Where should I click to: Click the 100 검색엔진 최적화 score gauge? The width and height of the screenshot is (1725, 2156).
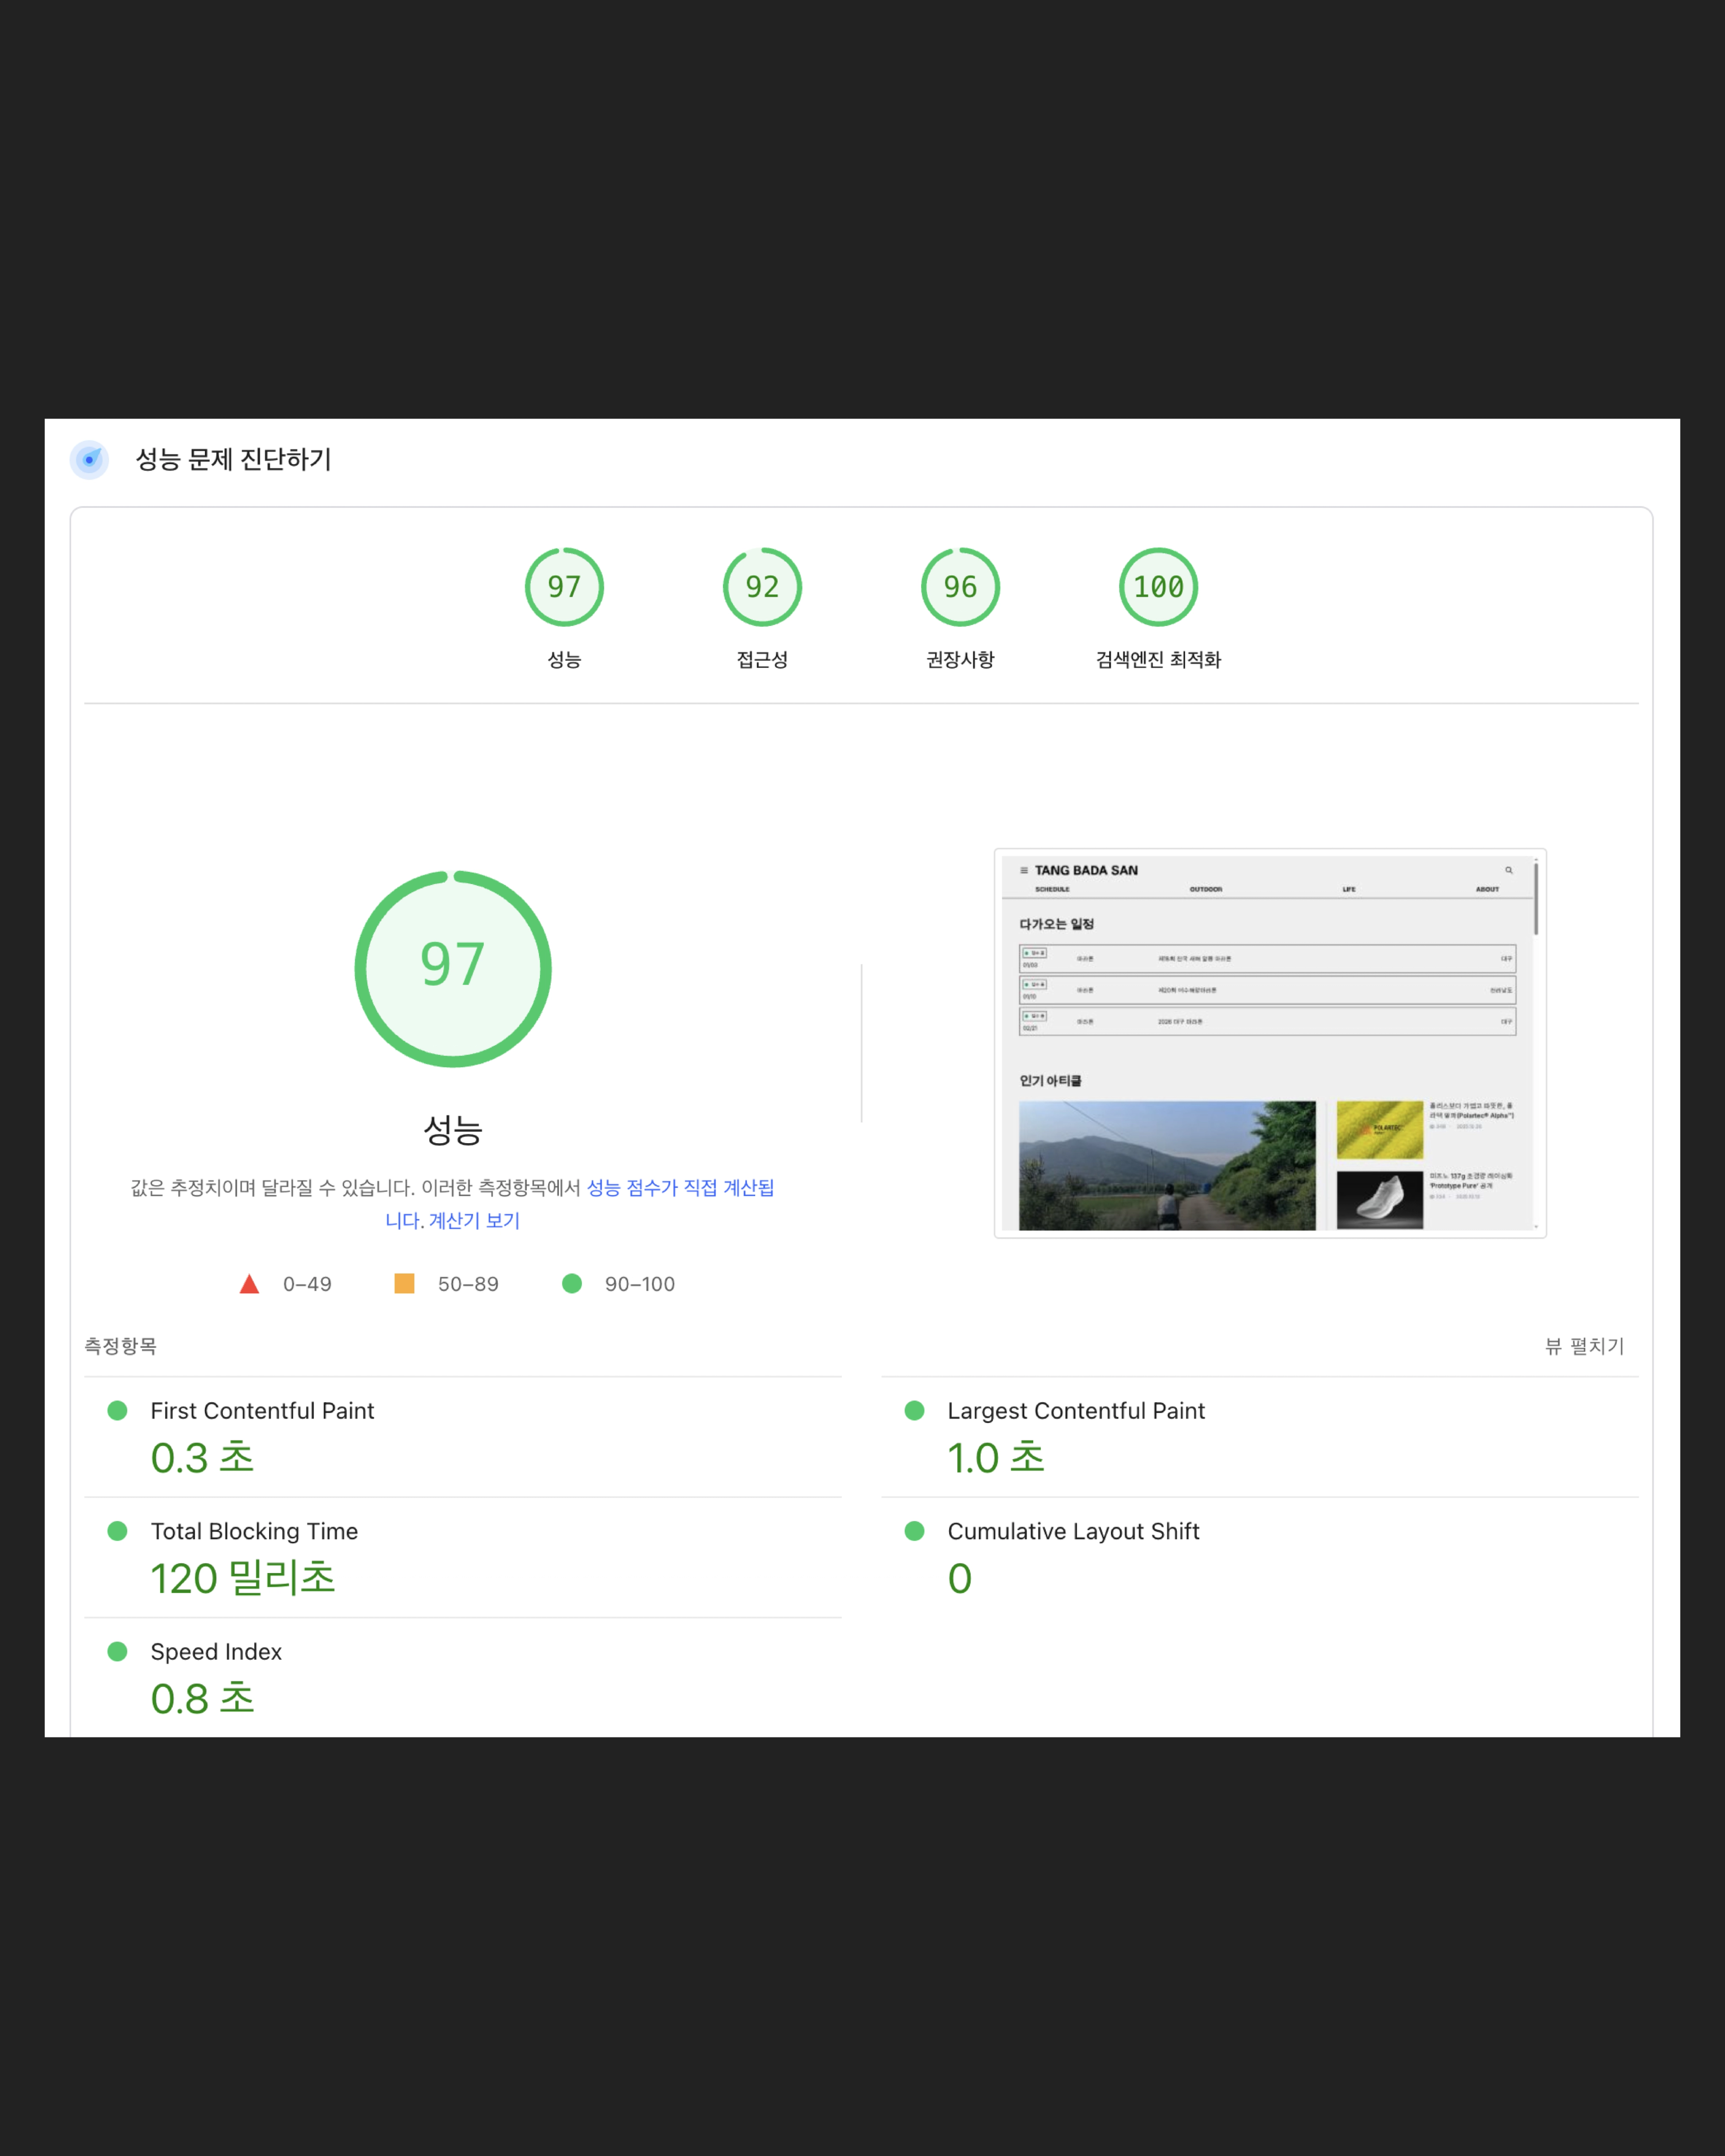point(1158,587)
